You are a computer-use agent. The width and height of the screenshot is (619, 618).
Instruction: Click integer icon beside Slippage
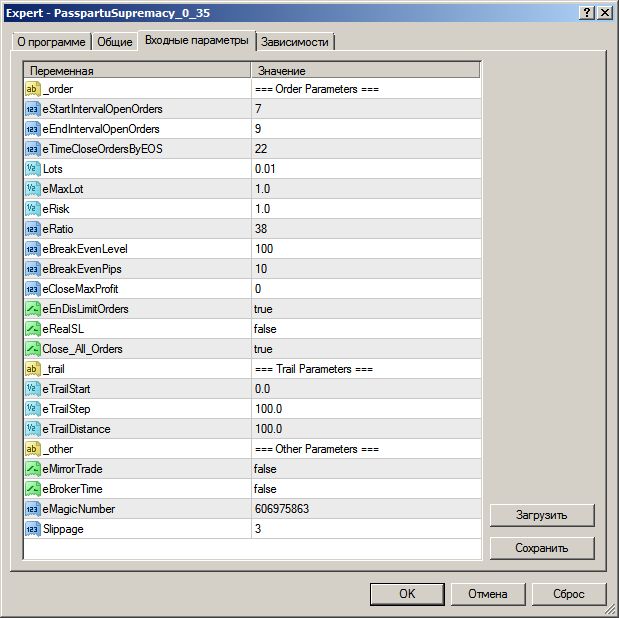tap(33, 529)
